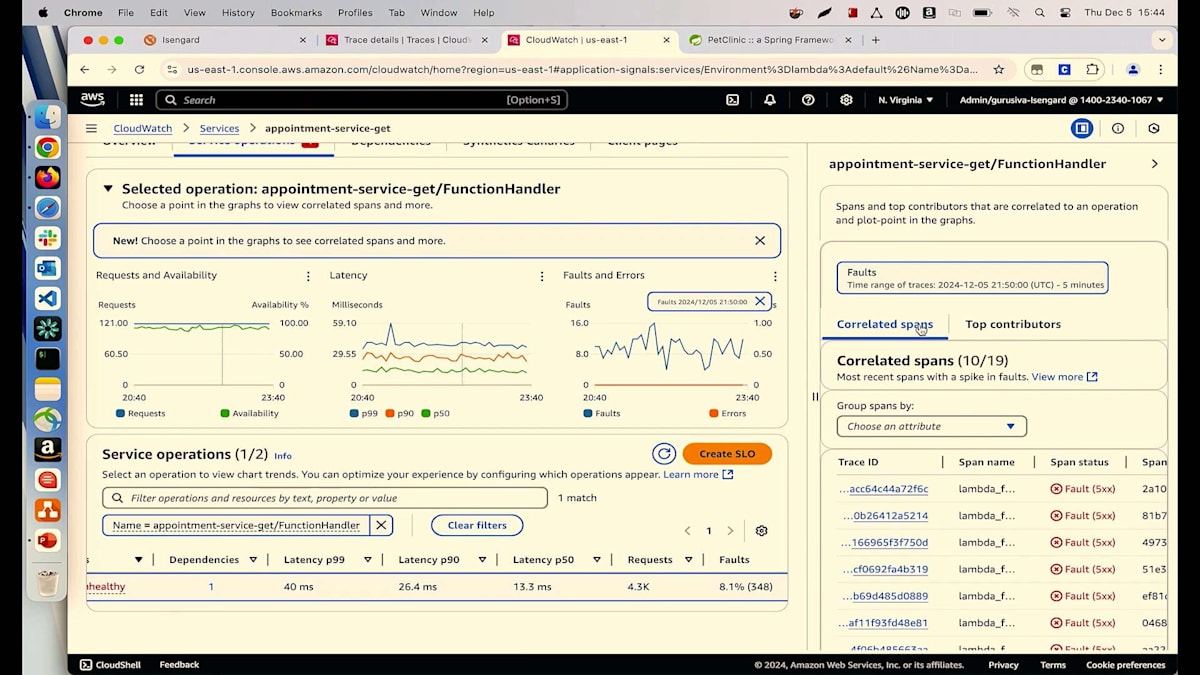Open the AWS services grid menu
This screenshot has width=1200, height=675.
click(136, 100)
